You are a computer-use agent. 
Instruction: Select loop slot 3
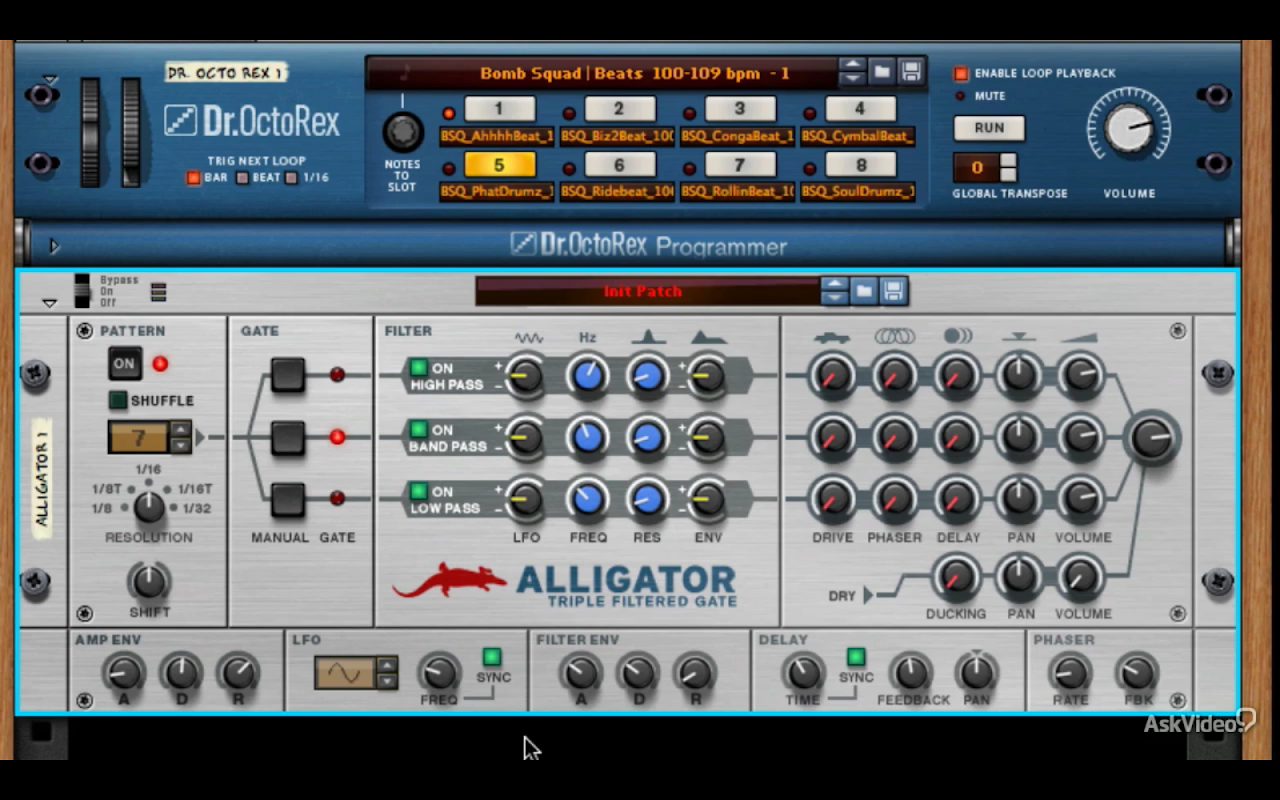click(x=740, y=109)
